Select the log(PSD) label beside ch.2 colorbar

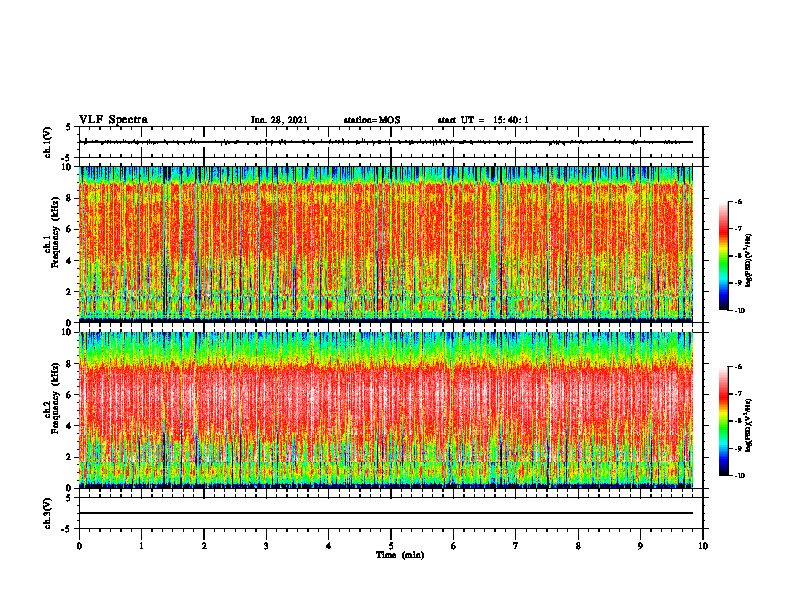point(749,425)
